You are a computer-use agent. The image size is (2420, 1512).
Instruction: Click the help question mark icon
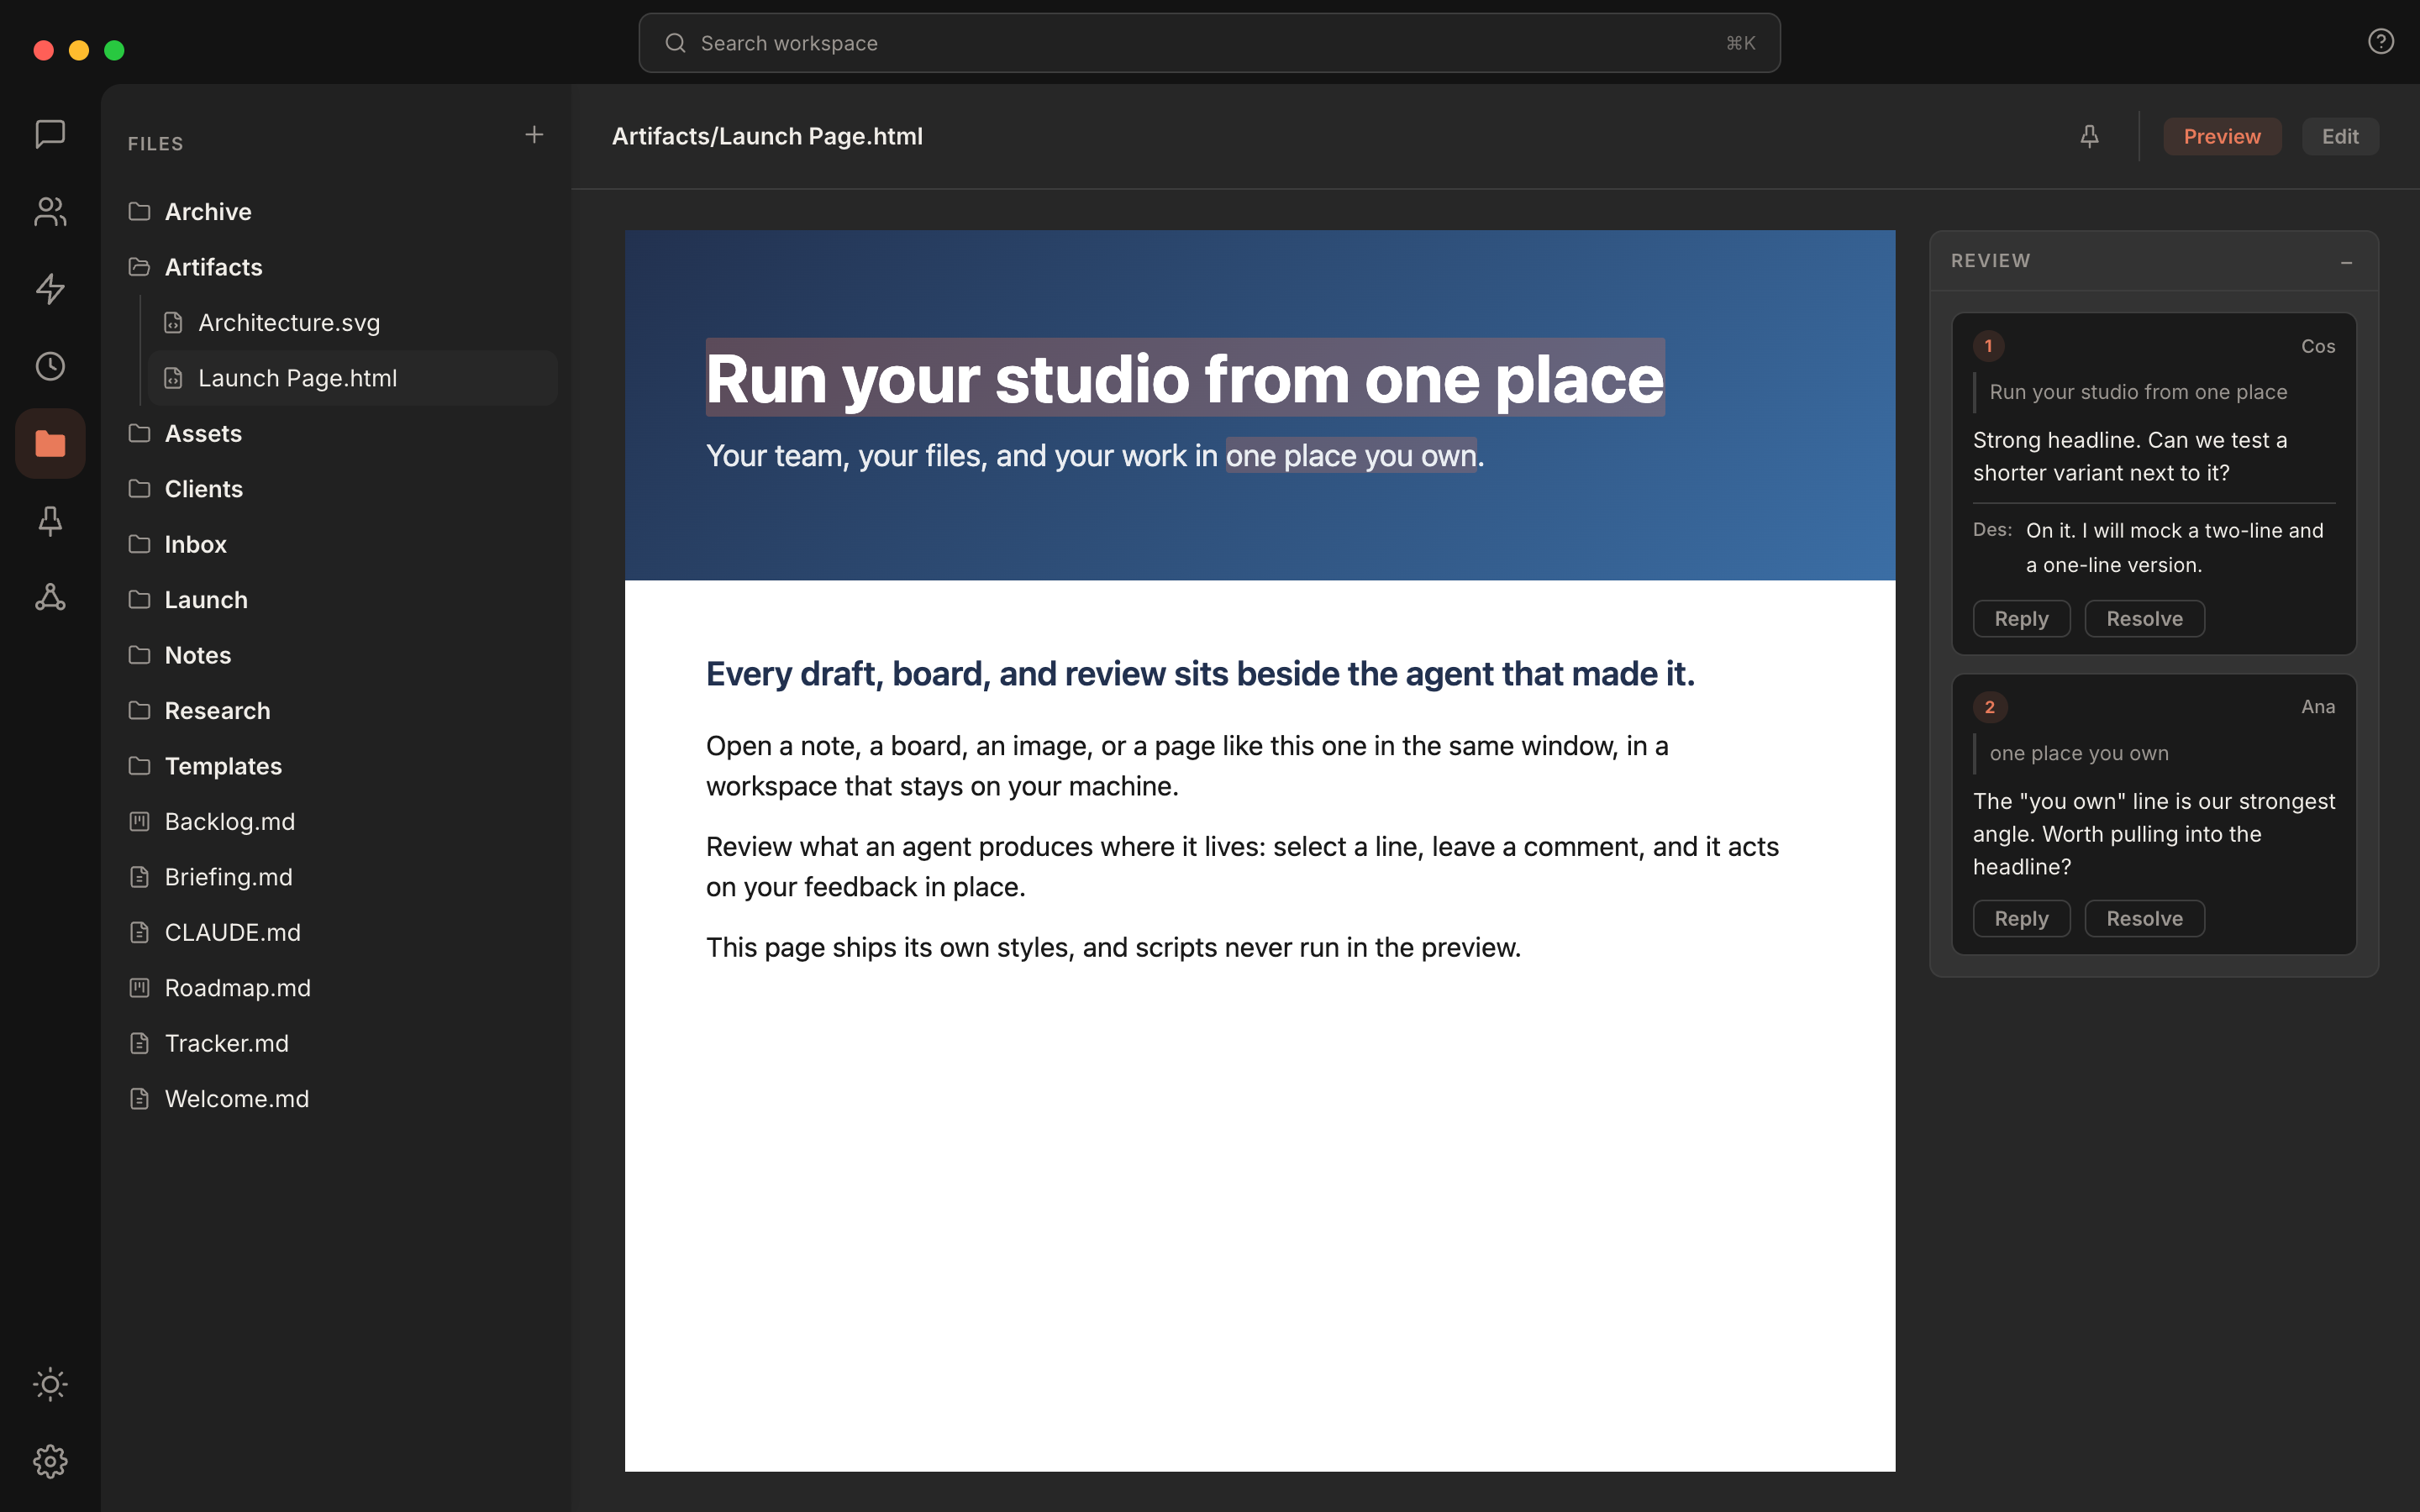(2380, 42)
